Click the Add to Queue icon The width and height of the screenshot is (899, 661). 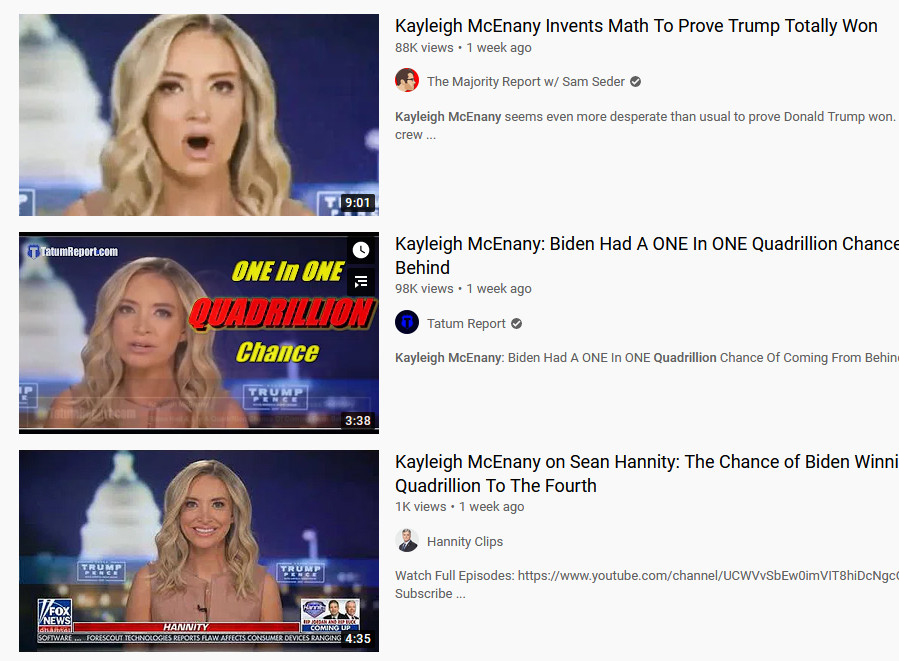361,281
